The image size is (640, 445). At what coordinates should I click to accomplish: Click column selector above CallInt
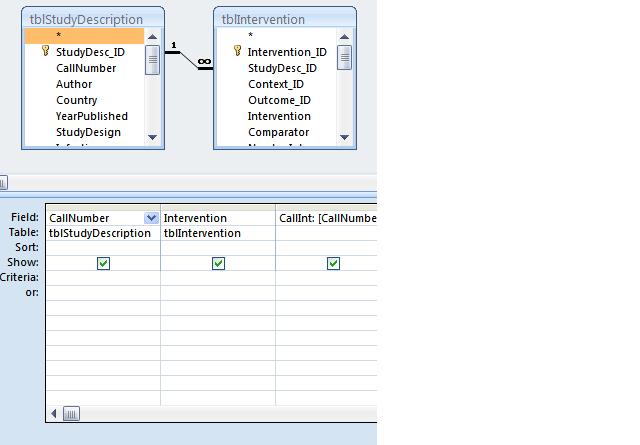click(x=327, y=208)
